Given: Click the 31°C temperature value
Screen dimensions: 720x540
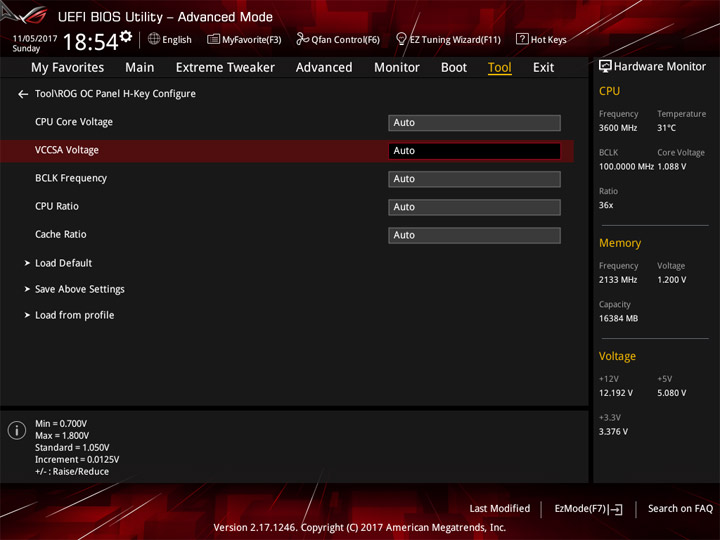Looking at the screenshot, I should coord(666,128).
